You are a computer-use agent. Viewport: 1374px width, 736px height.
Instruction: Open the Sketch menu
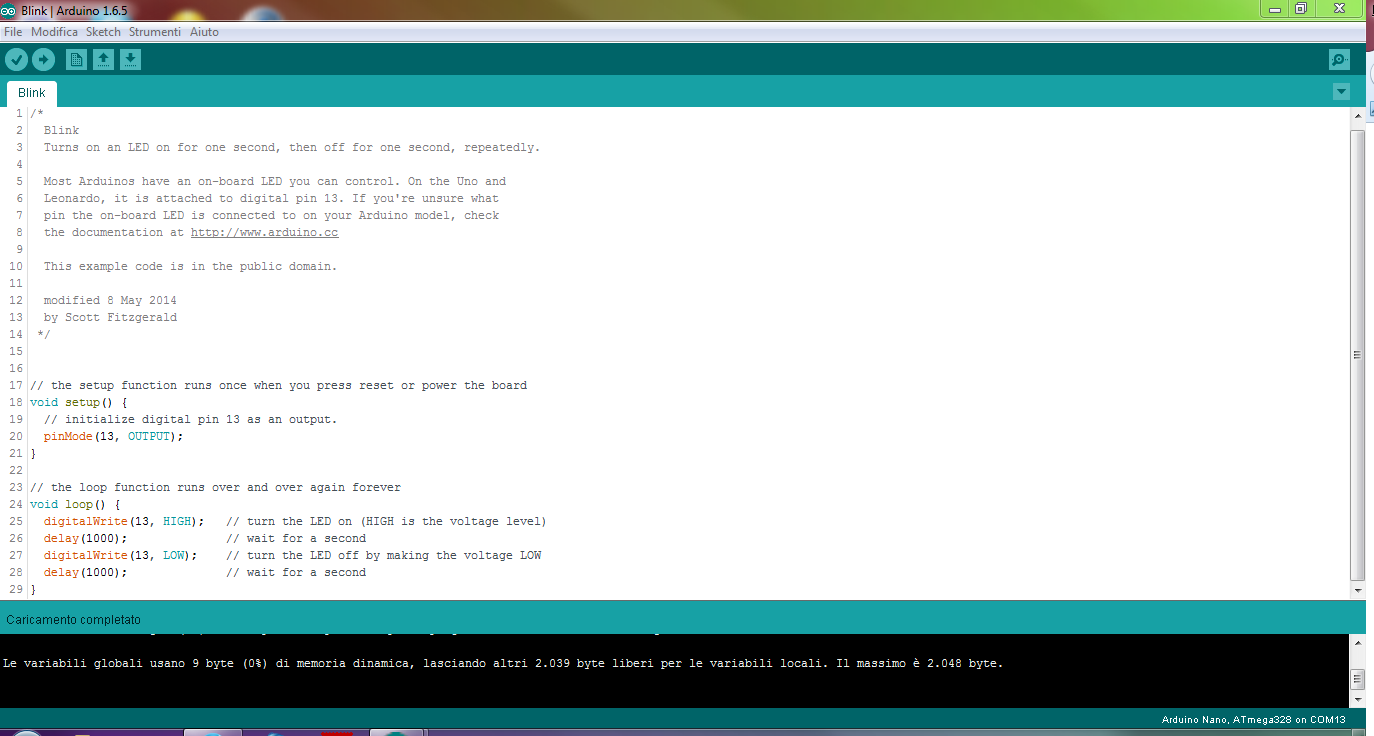coord(103,32)
